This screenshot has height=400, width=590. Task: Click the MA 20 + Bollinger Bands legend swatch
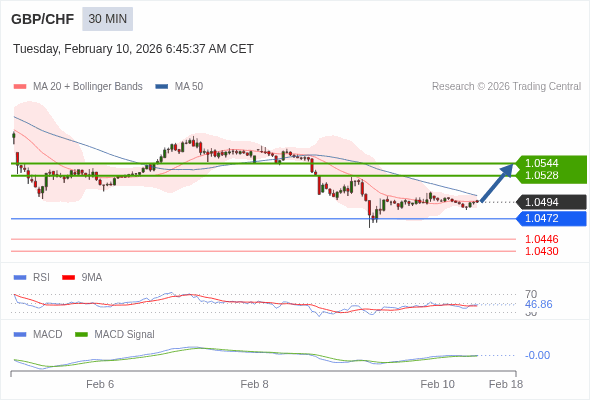[x=20, y=87]
